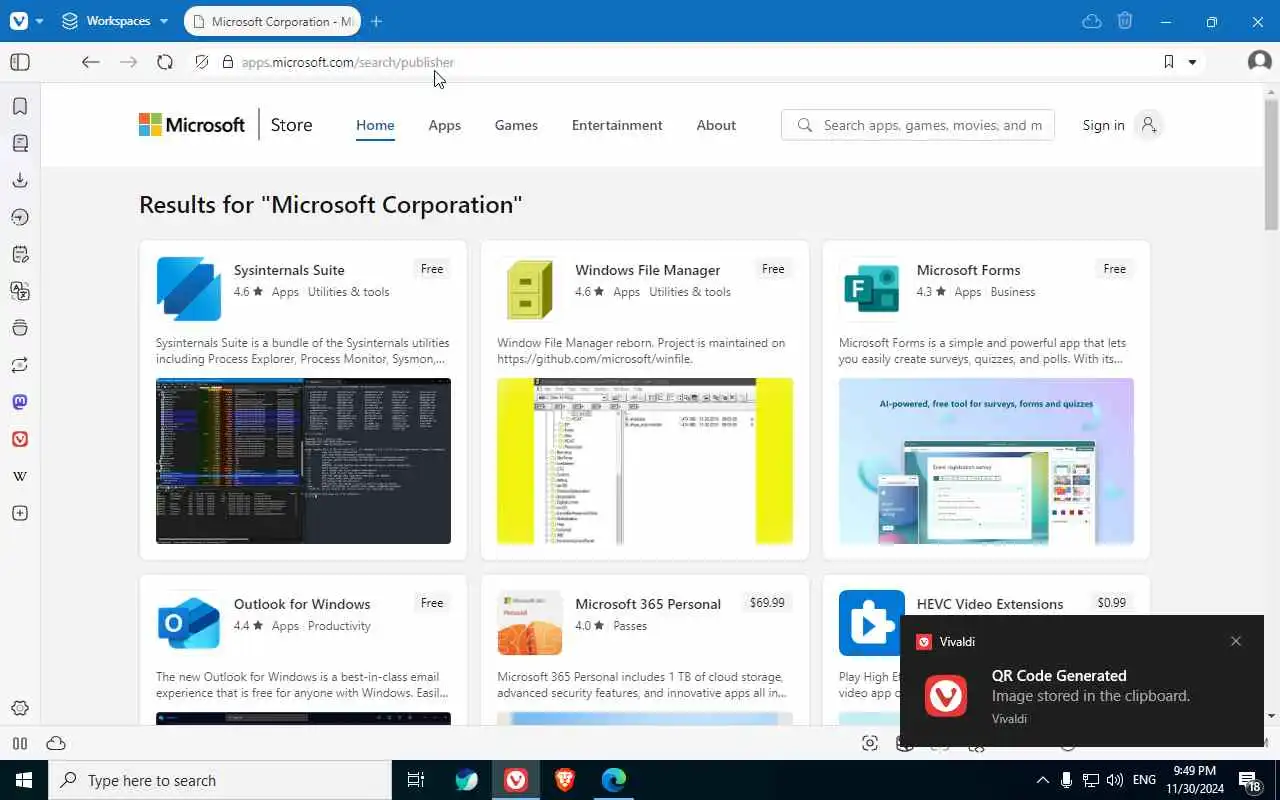Open Wikipedia web panel
Screen dimensions: 1280x800
(20, 476)
